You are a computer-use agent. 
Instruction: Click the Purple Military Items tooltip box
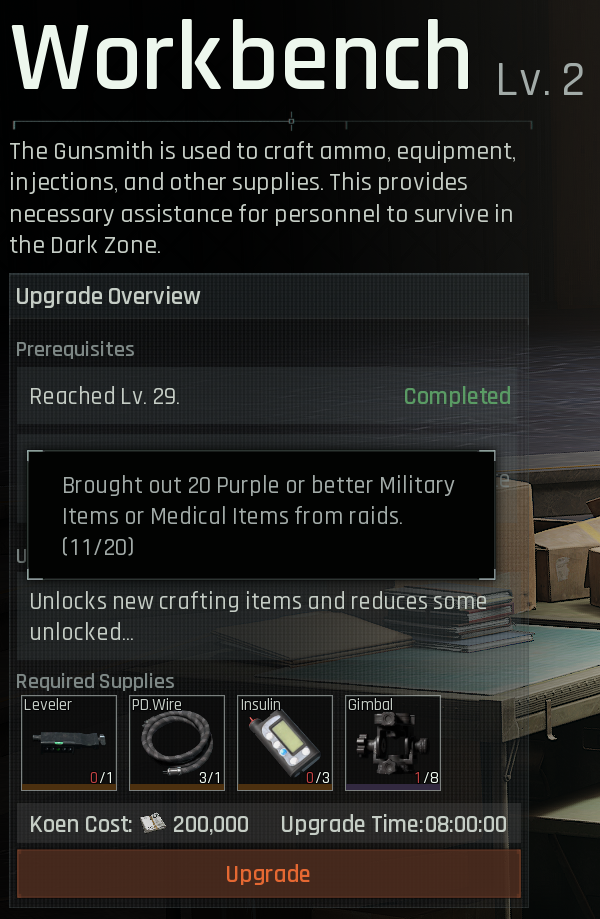pos(261,515)
